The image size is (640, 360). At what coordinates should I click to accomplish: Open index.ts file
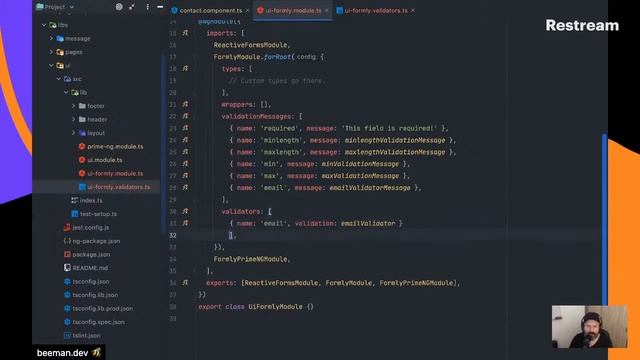(91, 200)
